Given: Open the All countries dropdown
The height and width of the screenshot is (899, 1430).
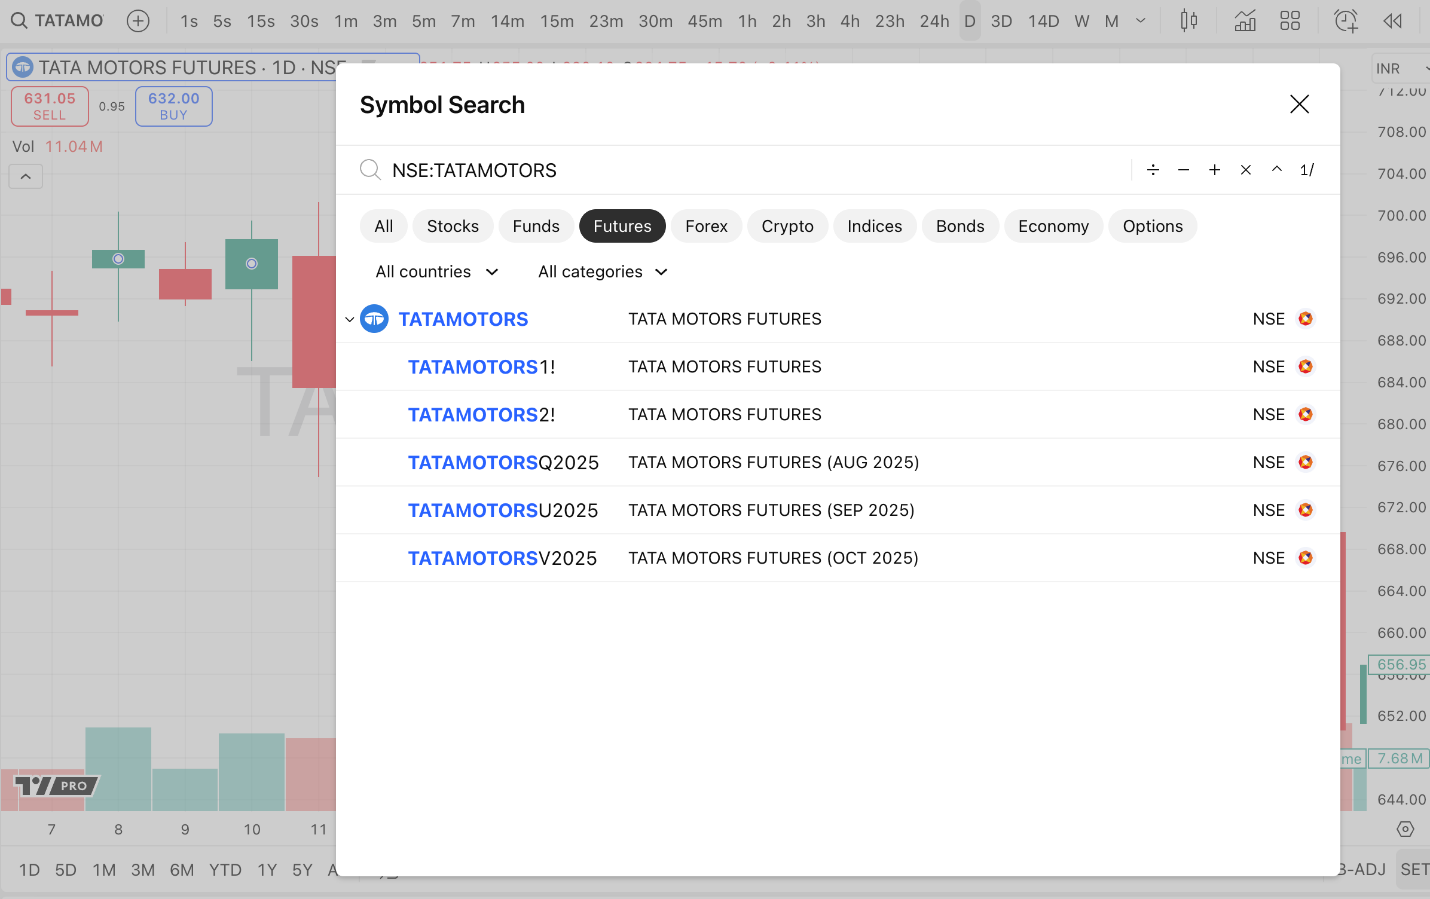Looking at the screenshot, I should (437, 272).
